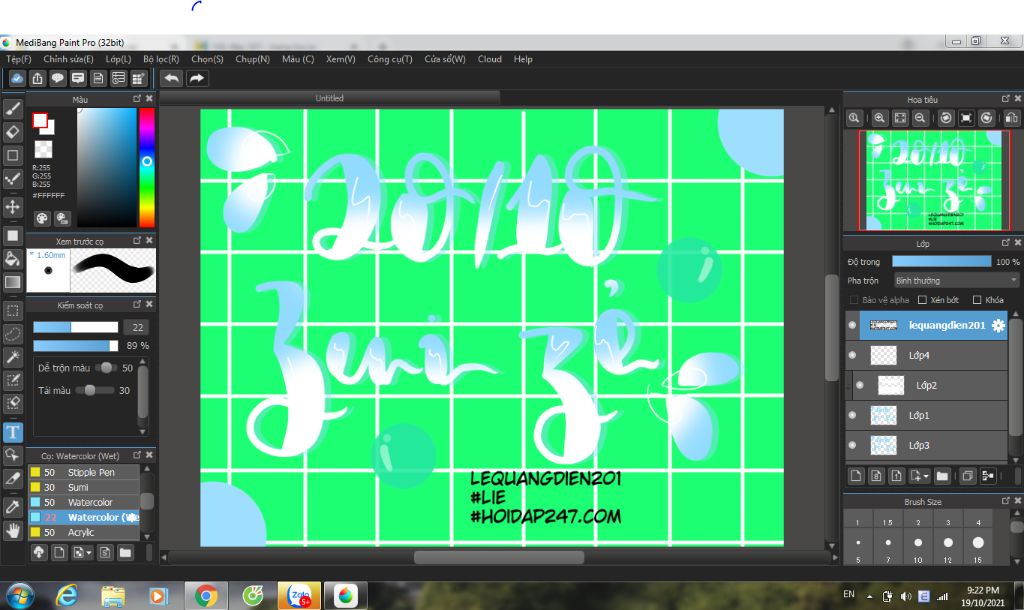The width and height of the screenshot is (1024, 610).
Task: Select the Eraser tool
Action: 12,132
